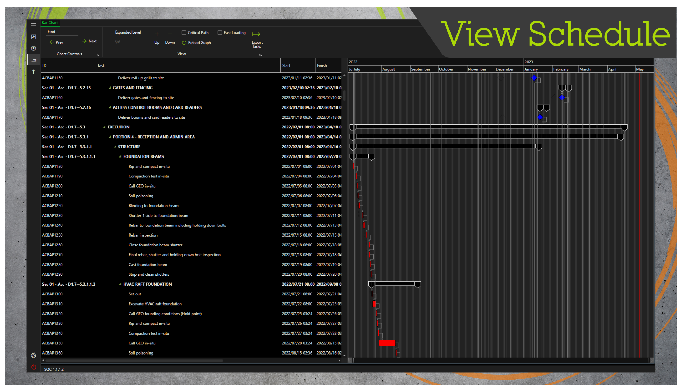The height and width of the screenshot is (390, 680).
Task: Collapse the RAFT FOUNDATION group
Action: click(121, 285)
